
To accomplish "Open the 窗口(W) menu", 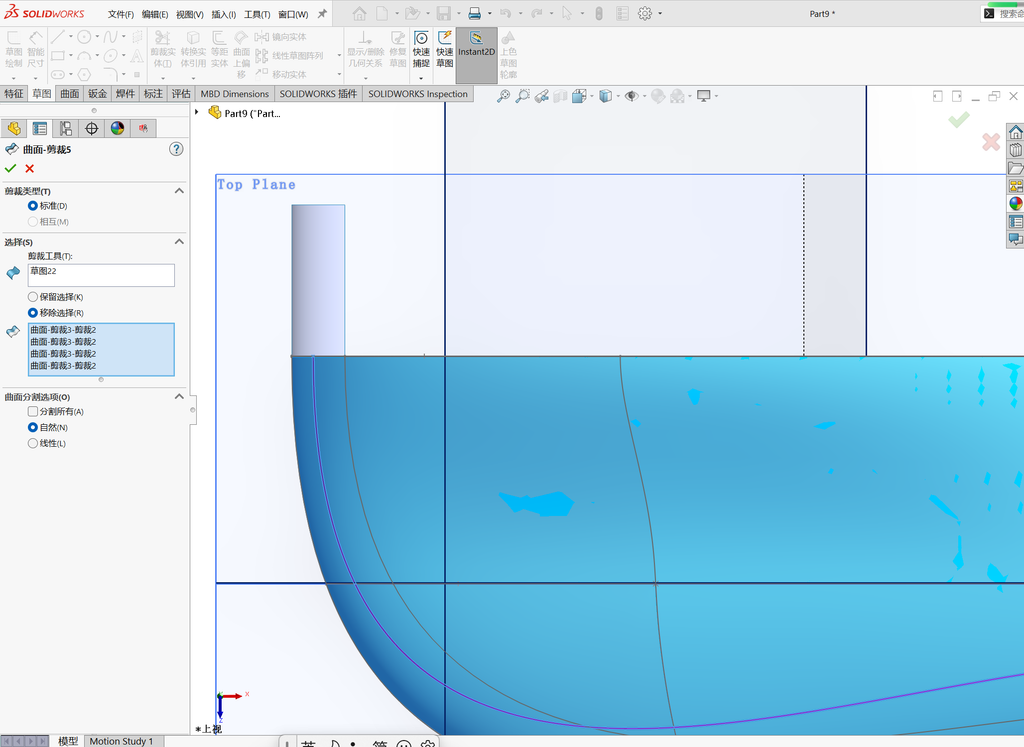I will [293, 14].
